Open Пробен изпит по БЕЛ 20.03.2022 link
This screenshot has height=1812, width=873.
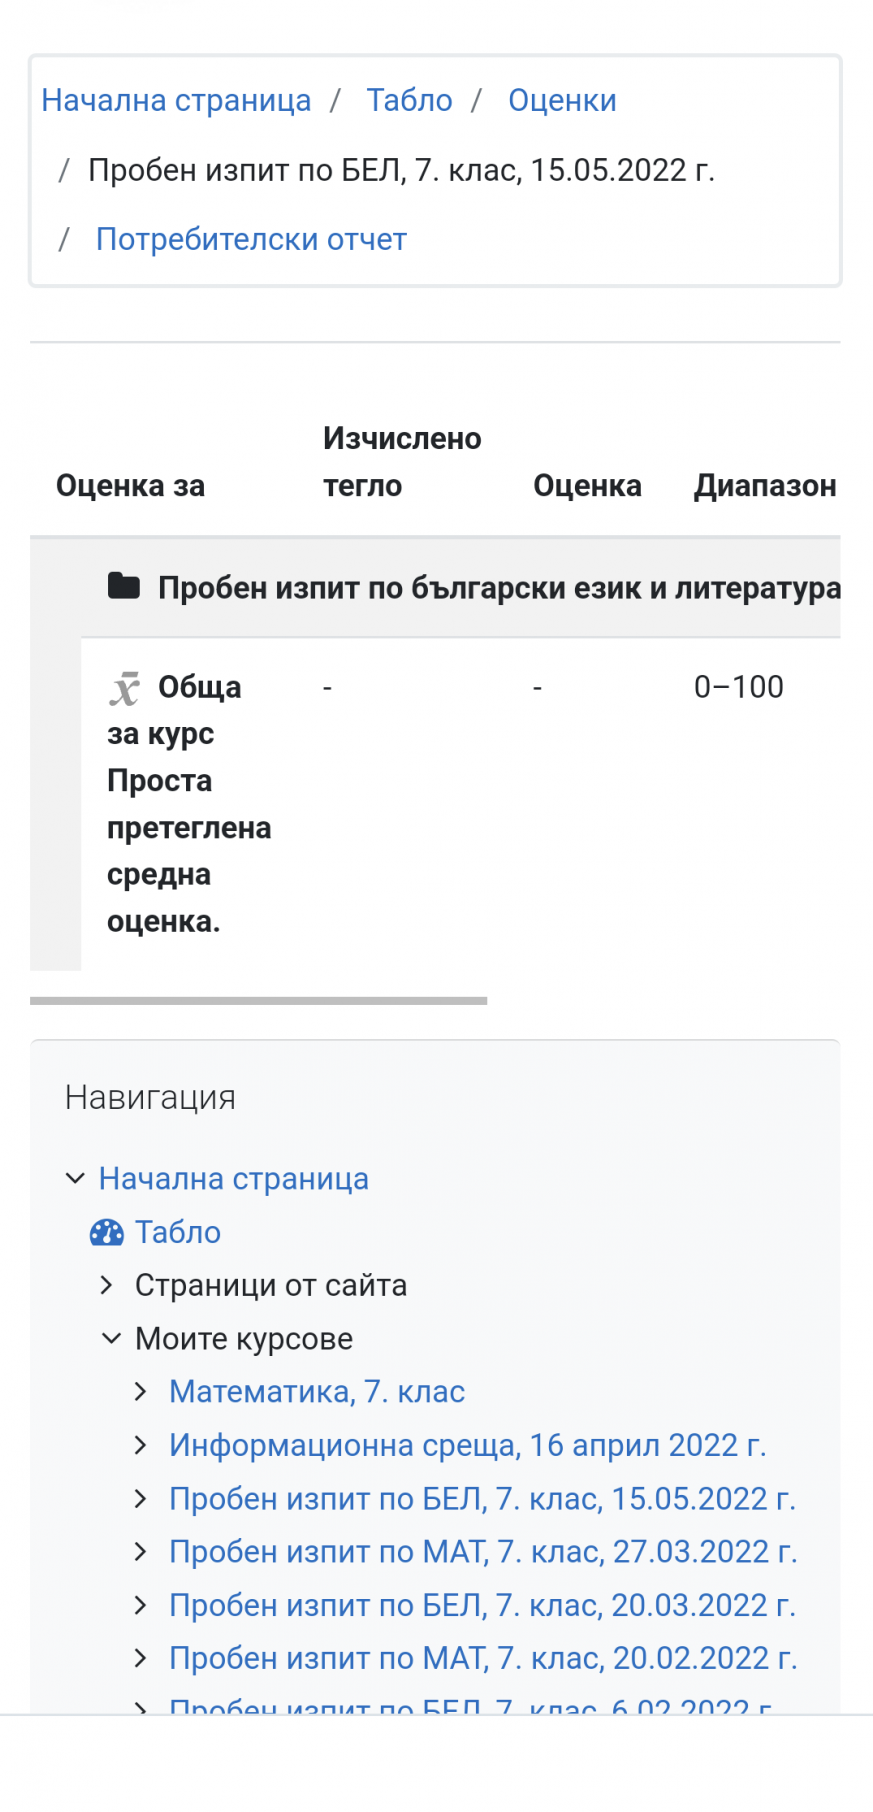pos(482,1604)
